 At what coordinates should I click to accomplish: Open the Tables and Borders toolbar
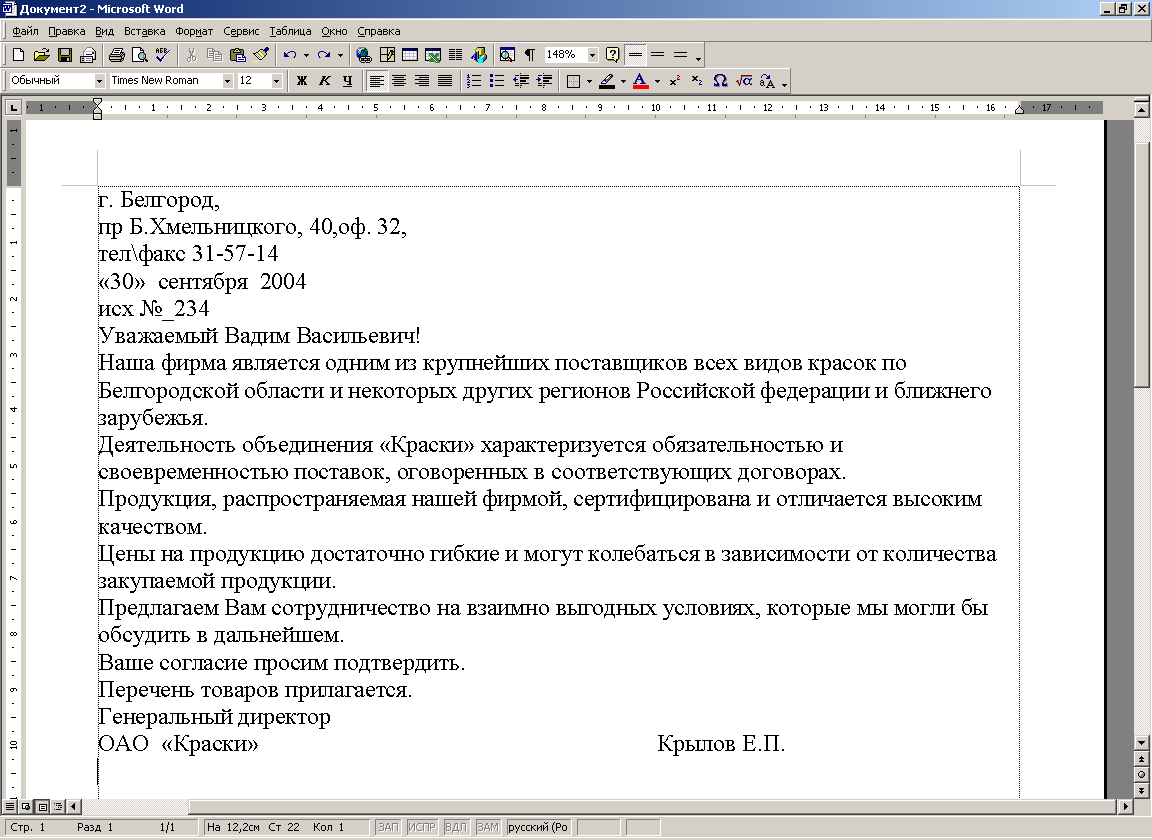point(387,54)
